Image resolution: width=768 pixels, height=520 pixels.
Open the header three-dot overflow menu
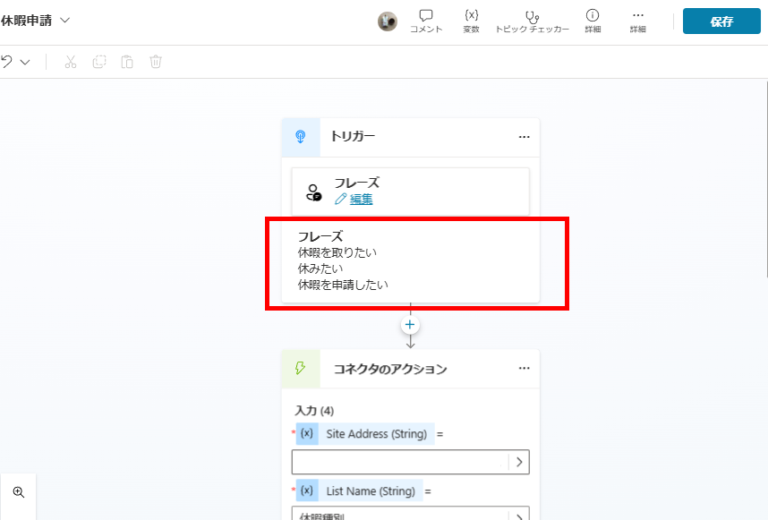637,21
